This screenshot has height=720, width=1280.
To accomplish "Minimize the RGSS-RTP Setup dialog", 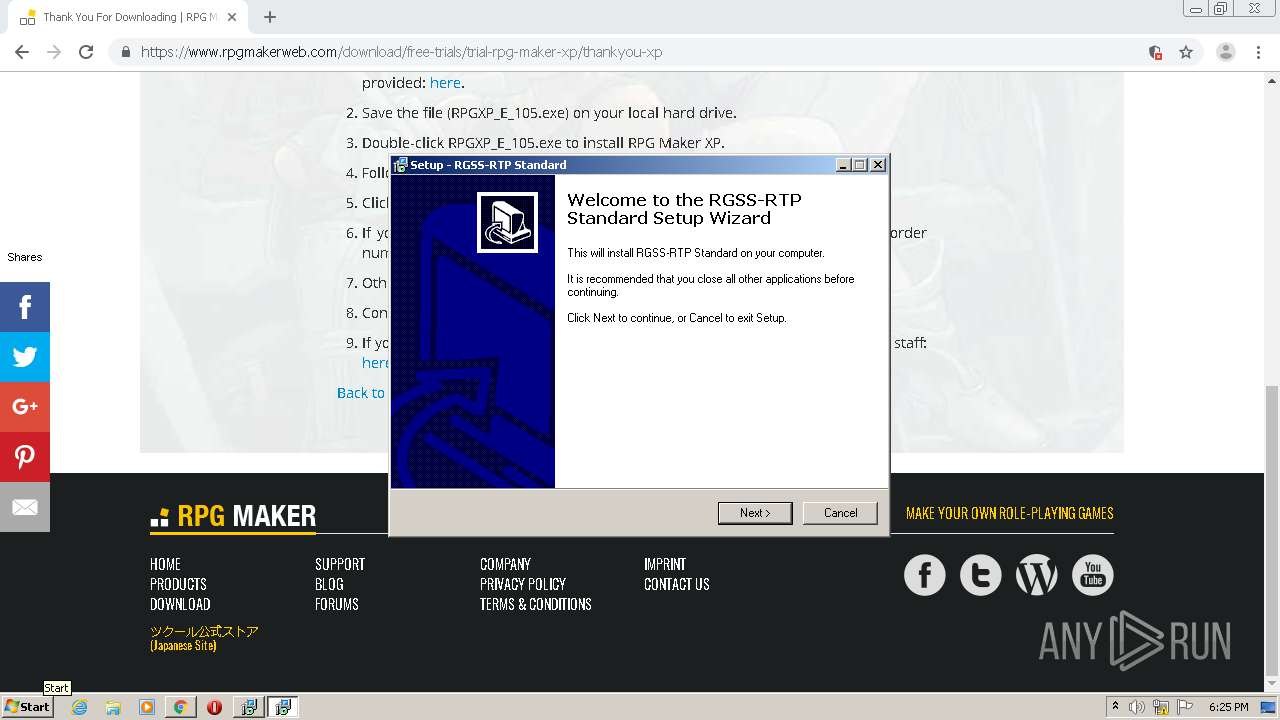I will [843, 165].
